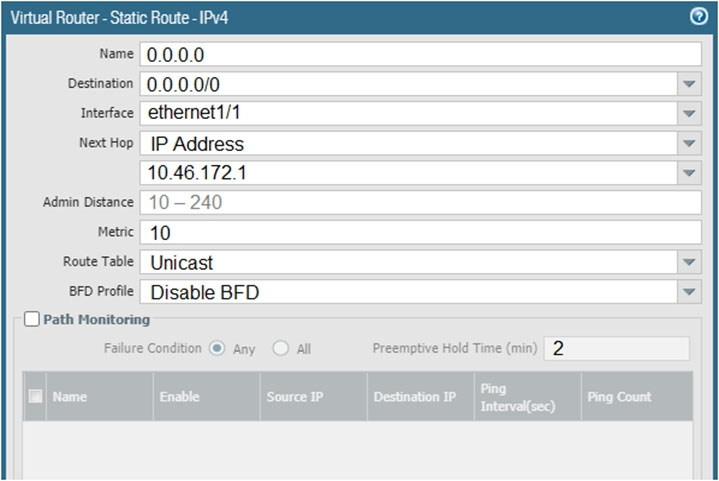Click the Name field showing 0.0.0.0
Viewport: 719px width, 481px height.
(420, 55)
